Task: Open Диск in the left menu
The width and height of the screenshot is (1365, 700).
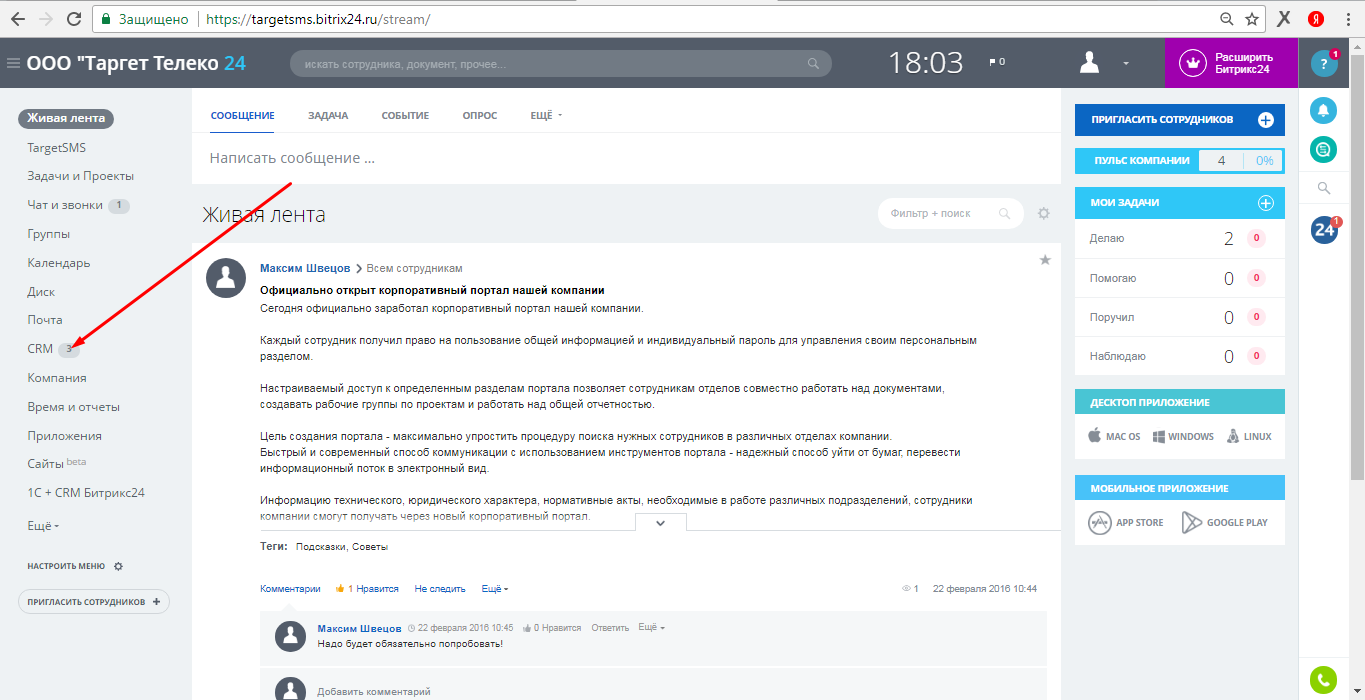Action: point(41,292)
